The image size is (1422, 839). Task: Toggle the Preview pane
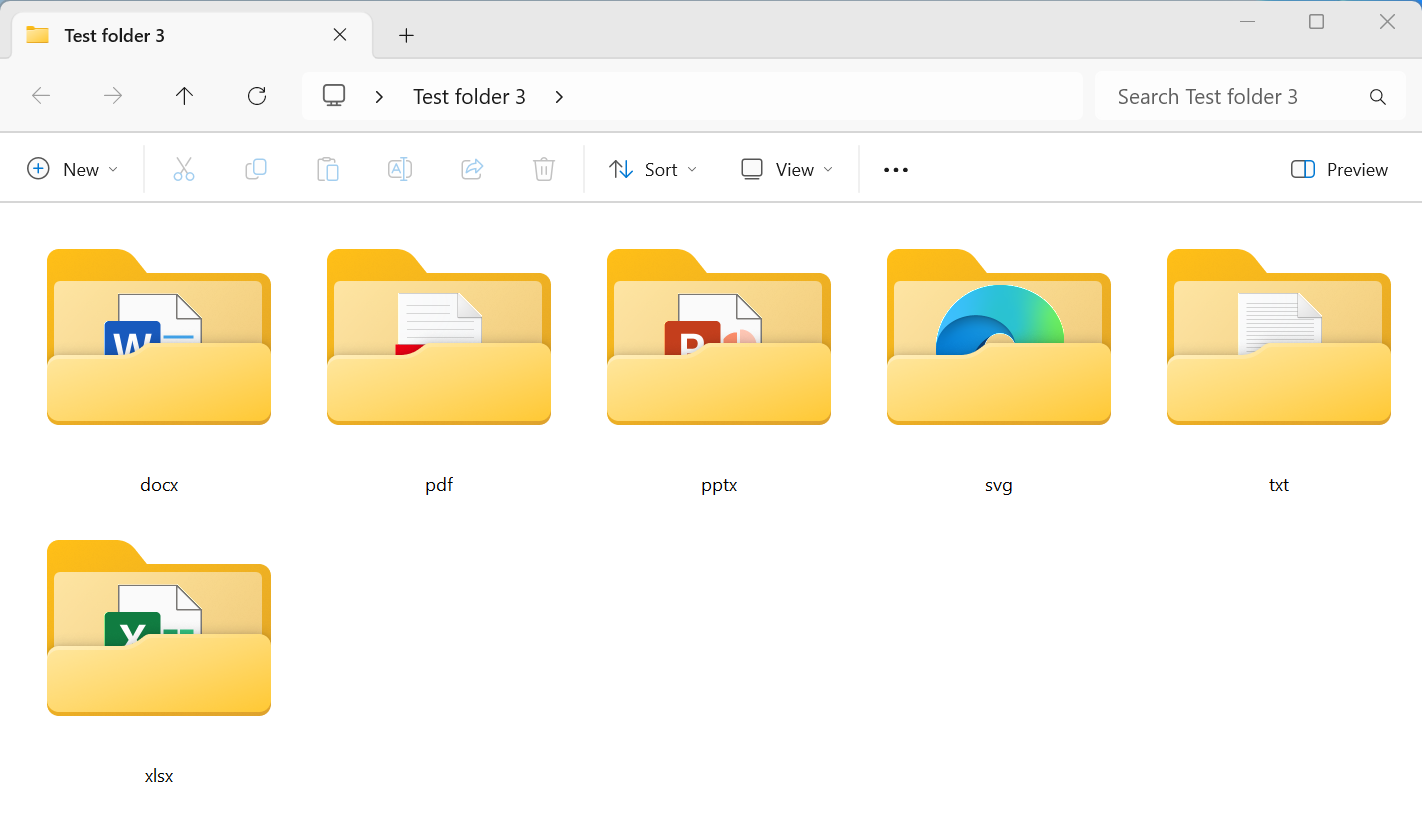click(1339, 169)
